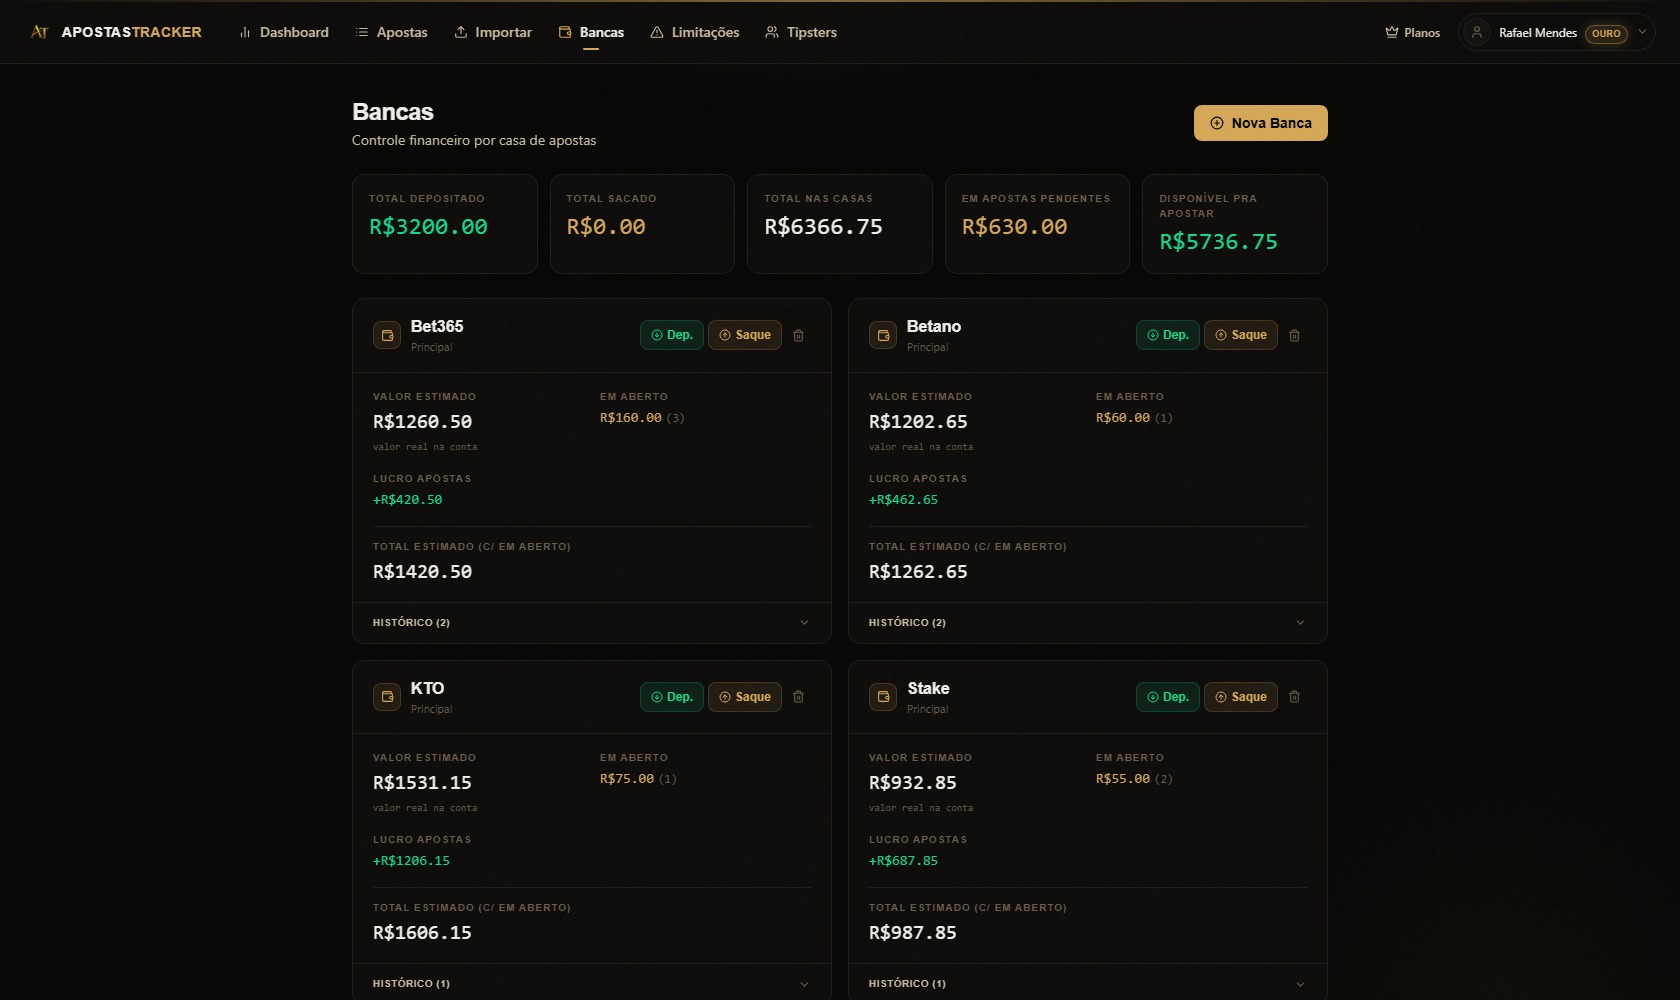Click the Nova Banca button
Viewport: 1680px width, 1000px height.
coord(1261,123)
